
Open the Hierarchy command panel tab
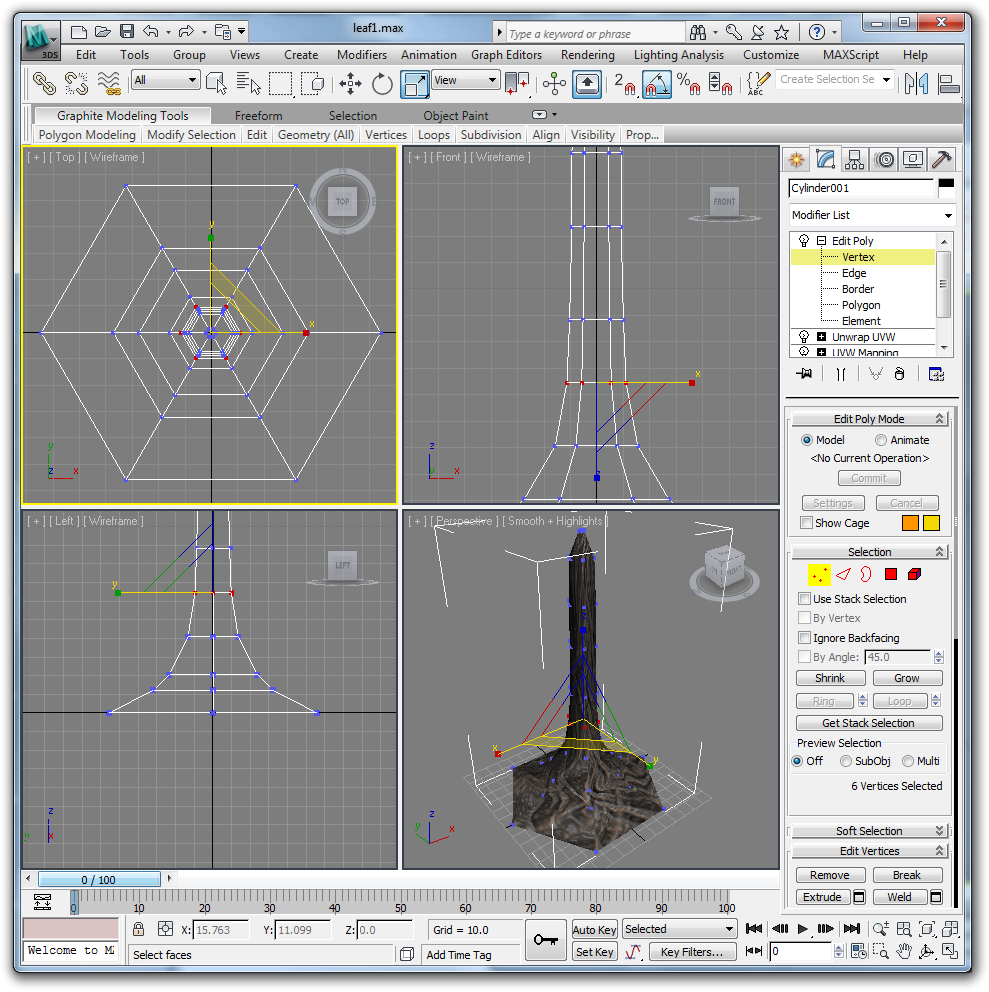click(854, 159)
